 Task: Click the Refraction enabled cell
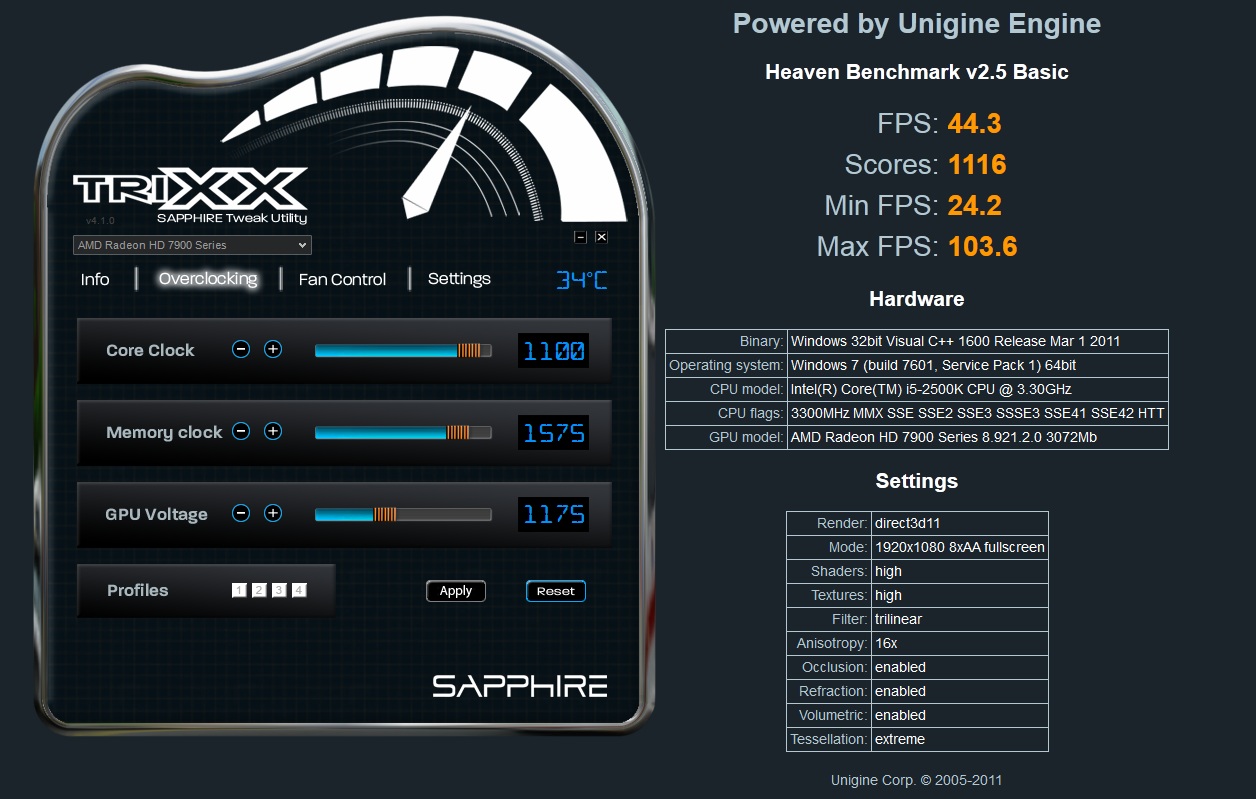pos(959,691)
